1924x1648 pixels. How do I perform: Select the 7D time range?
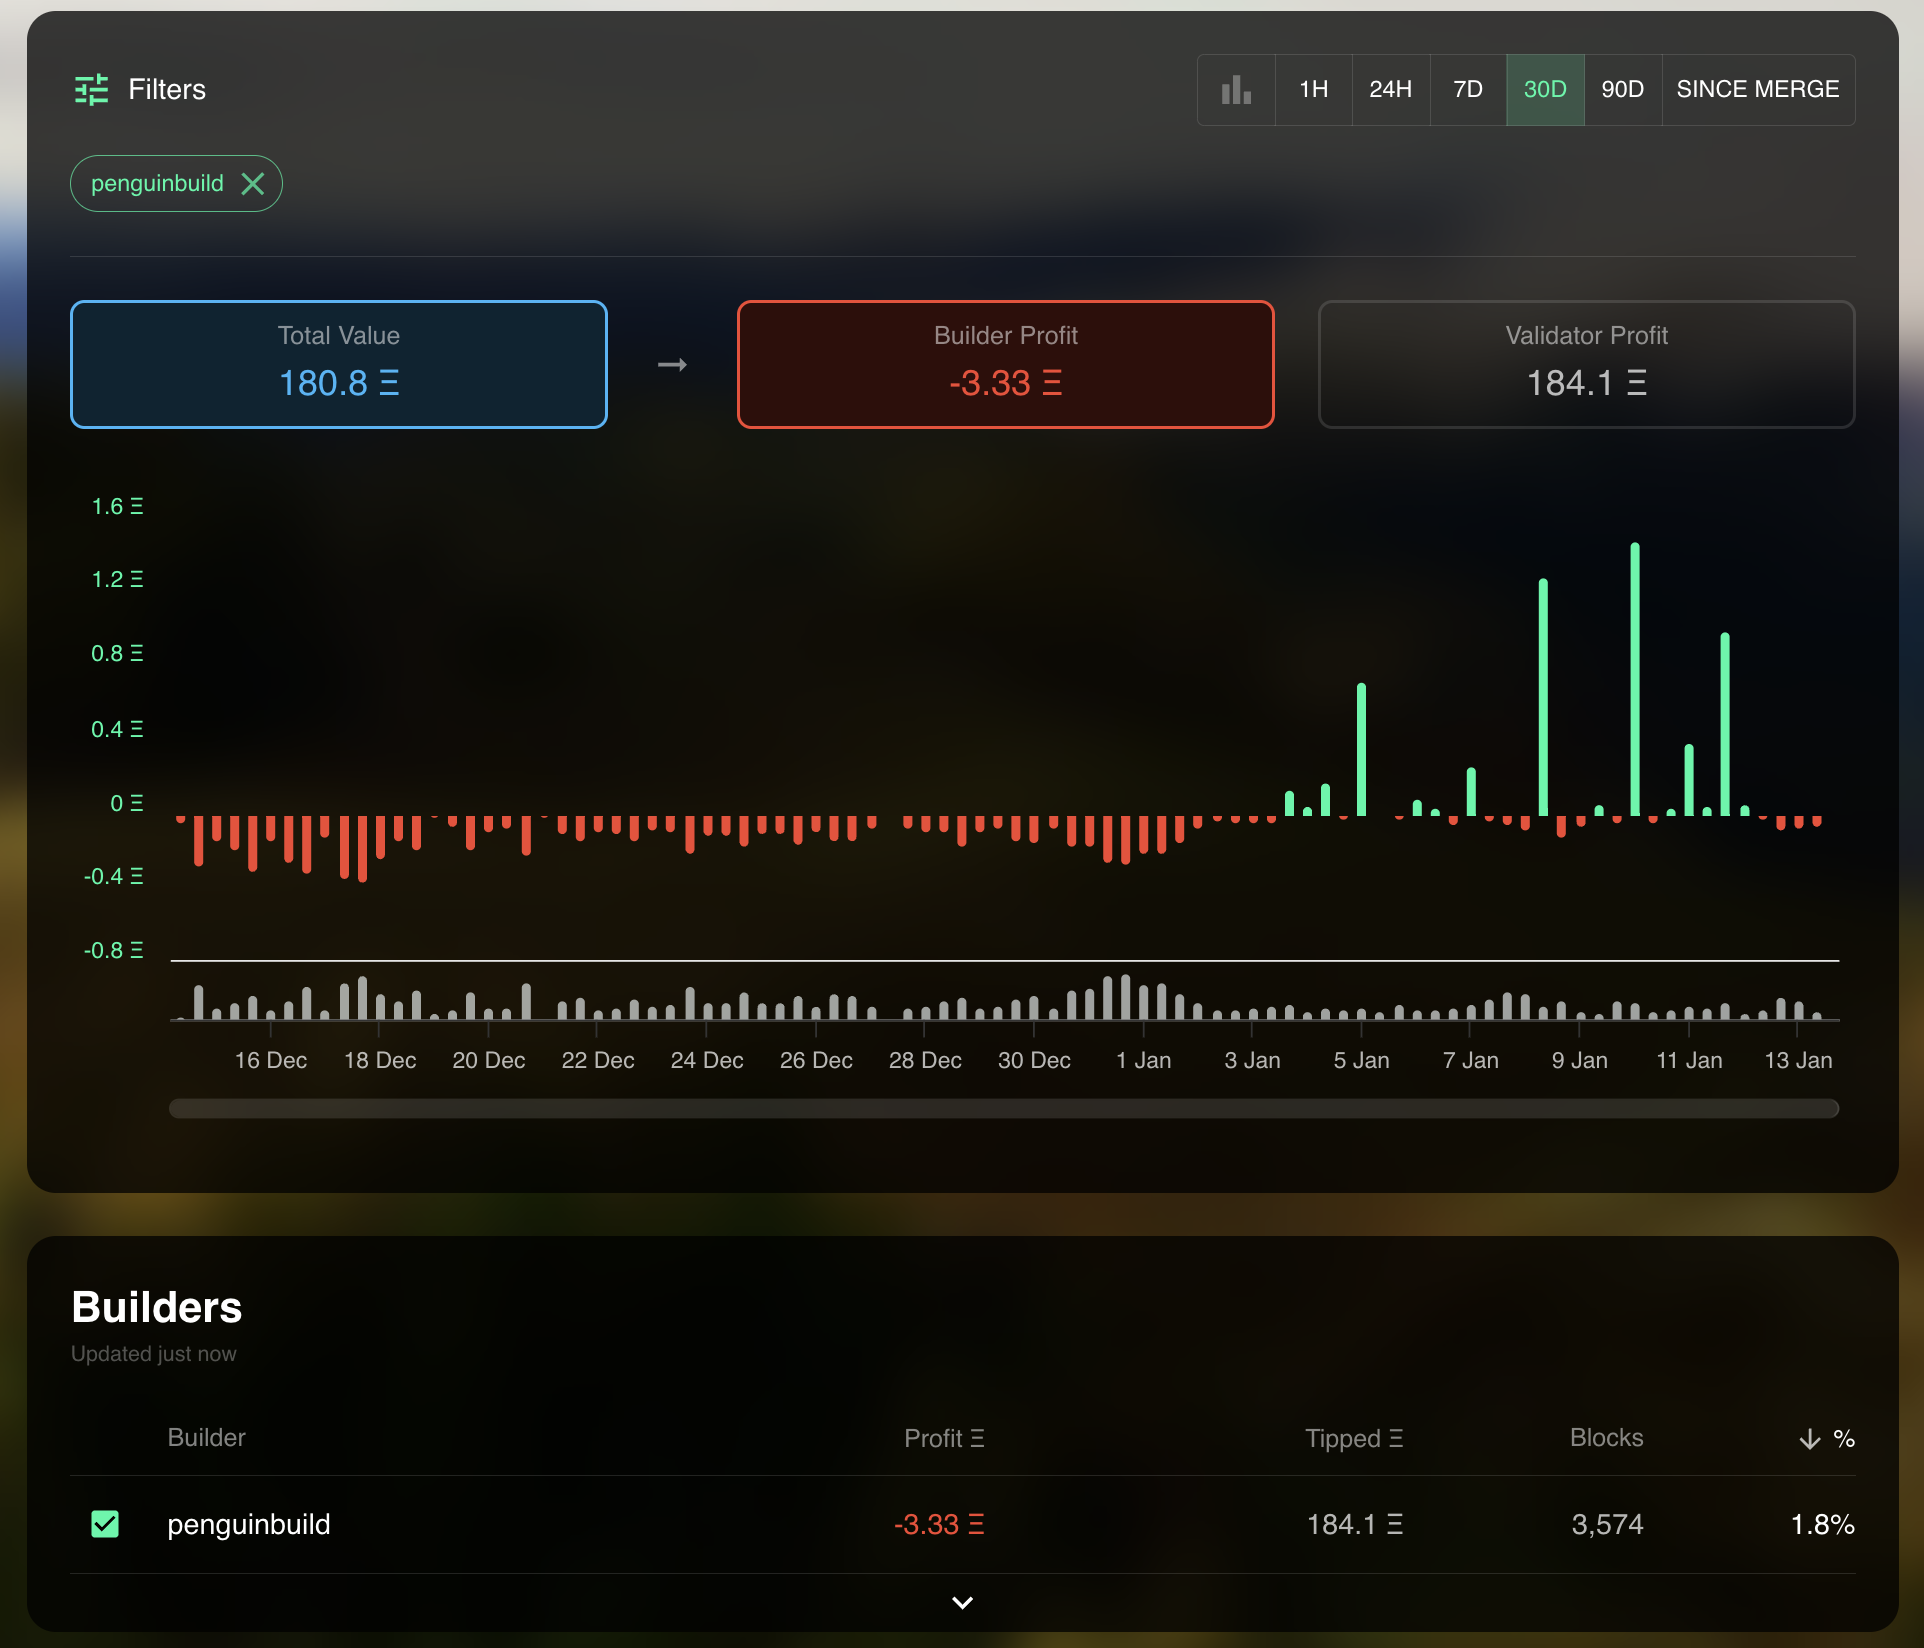(x=1467, y=90)
